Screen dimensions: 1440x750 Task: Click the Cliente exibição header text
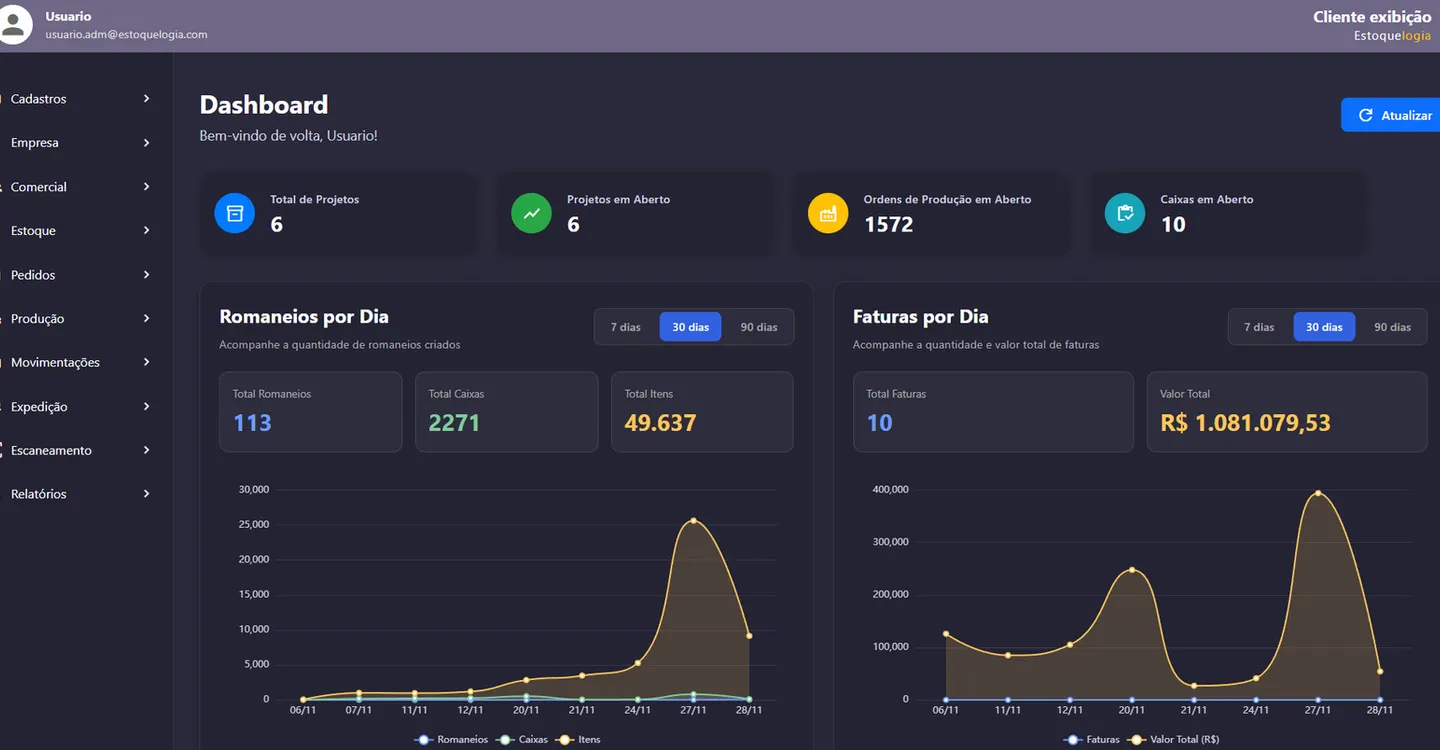point(1372,17)
